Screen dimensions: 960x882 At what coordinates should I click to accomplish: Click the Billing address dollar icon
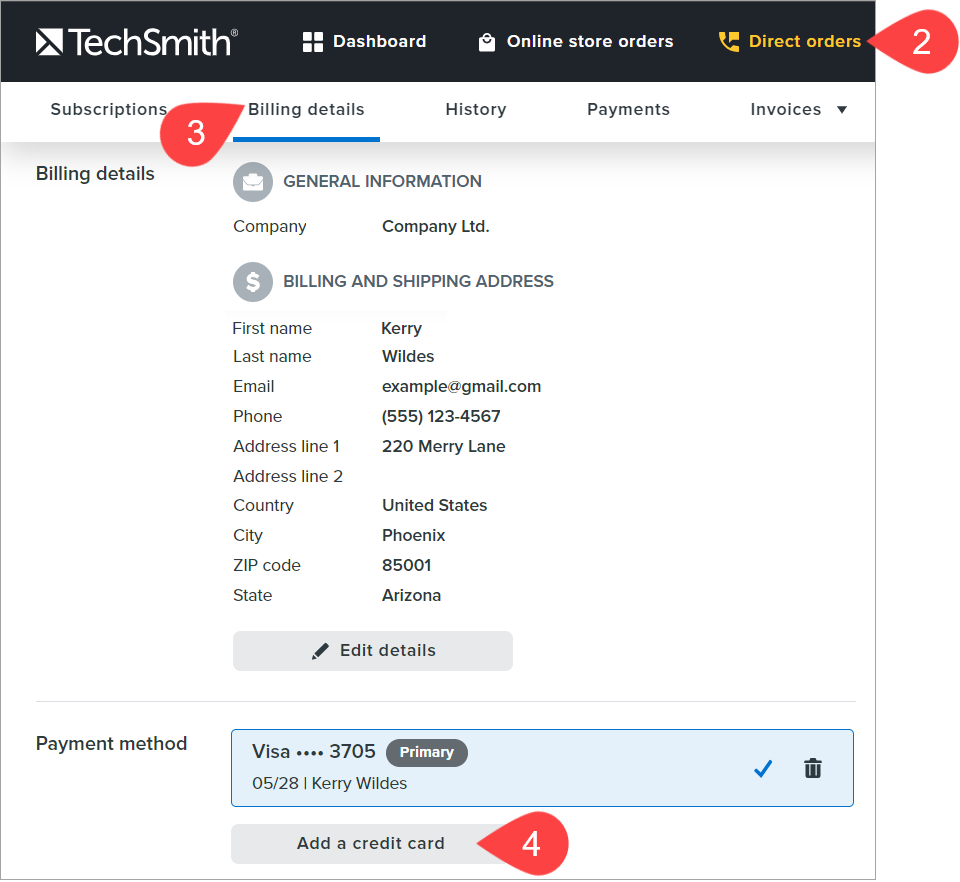[x=252, y=282]
